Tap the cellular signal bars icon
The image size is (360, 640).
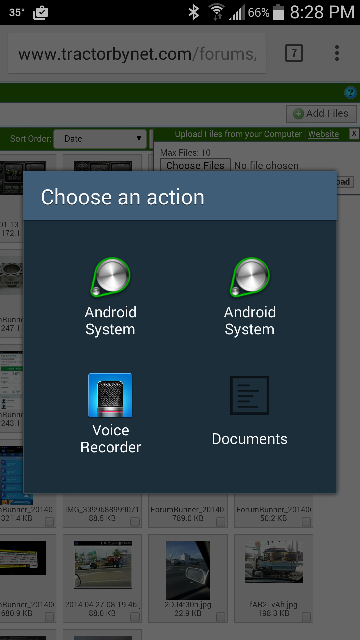(237, 13)
